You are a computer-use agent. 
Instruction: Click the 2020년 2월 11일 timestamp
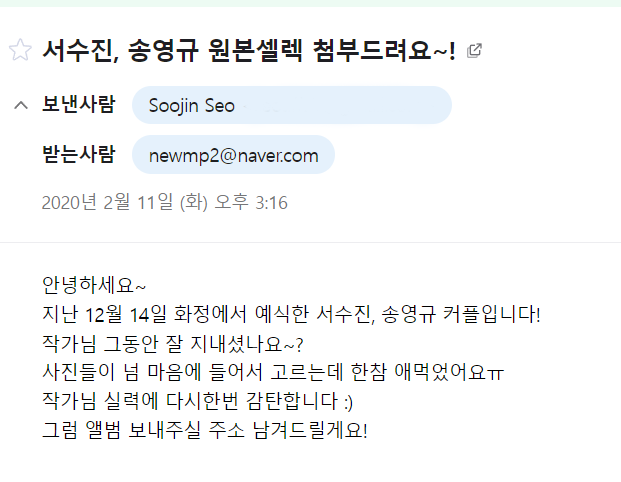164,203
